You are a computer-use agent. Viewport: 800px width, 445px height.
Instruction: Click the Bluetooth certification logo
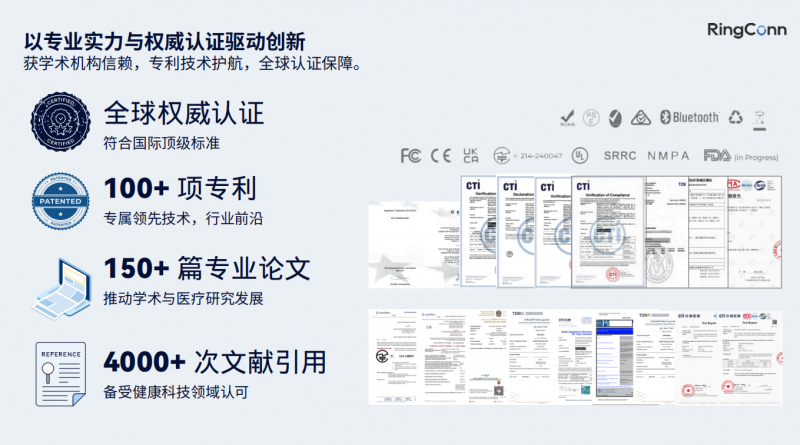(689, 118)
